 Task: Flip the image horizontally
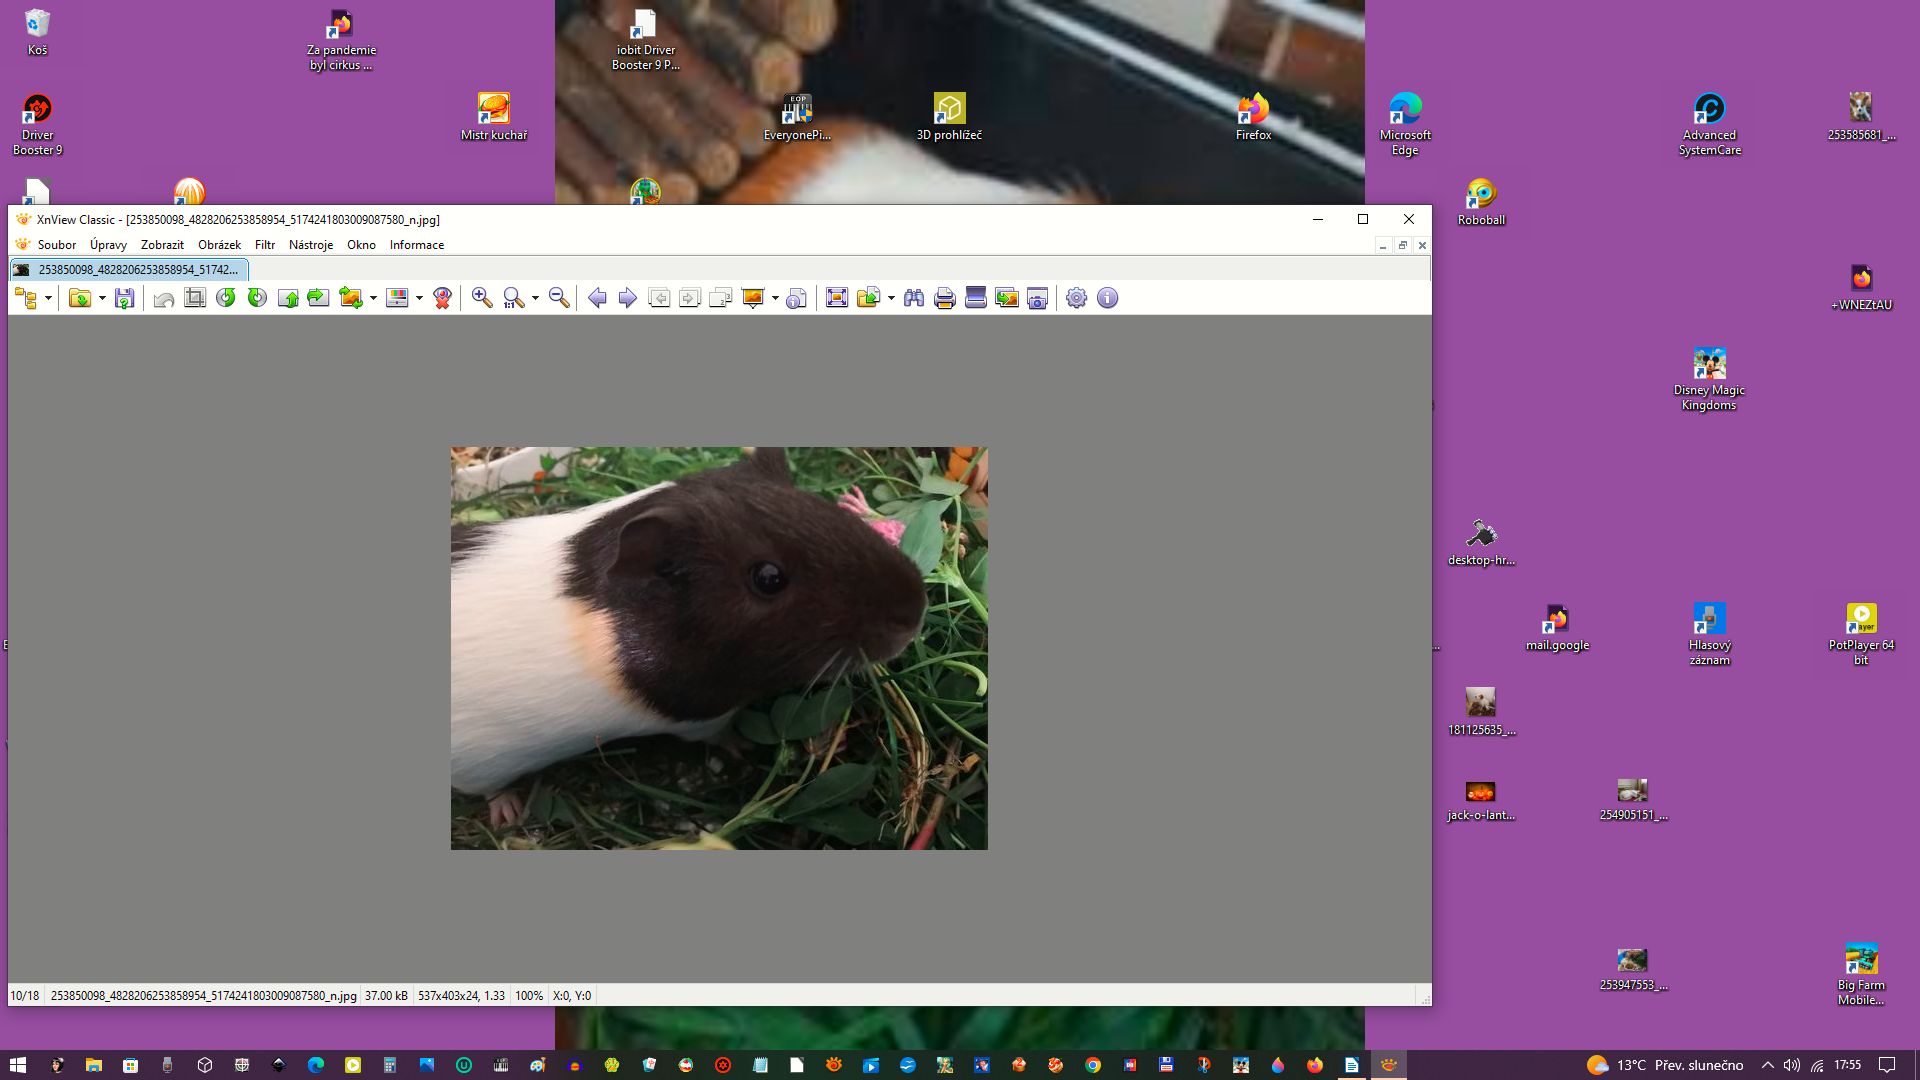[x=318, y=298]
